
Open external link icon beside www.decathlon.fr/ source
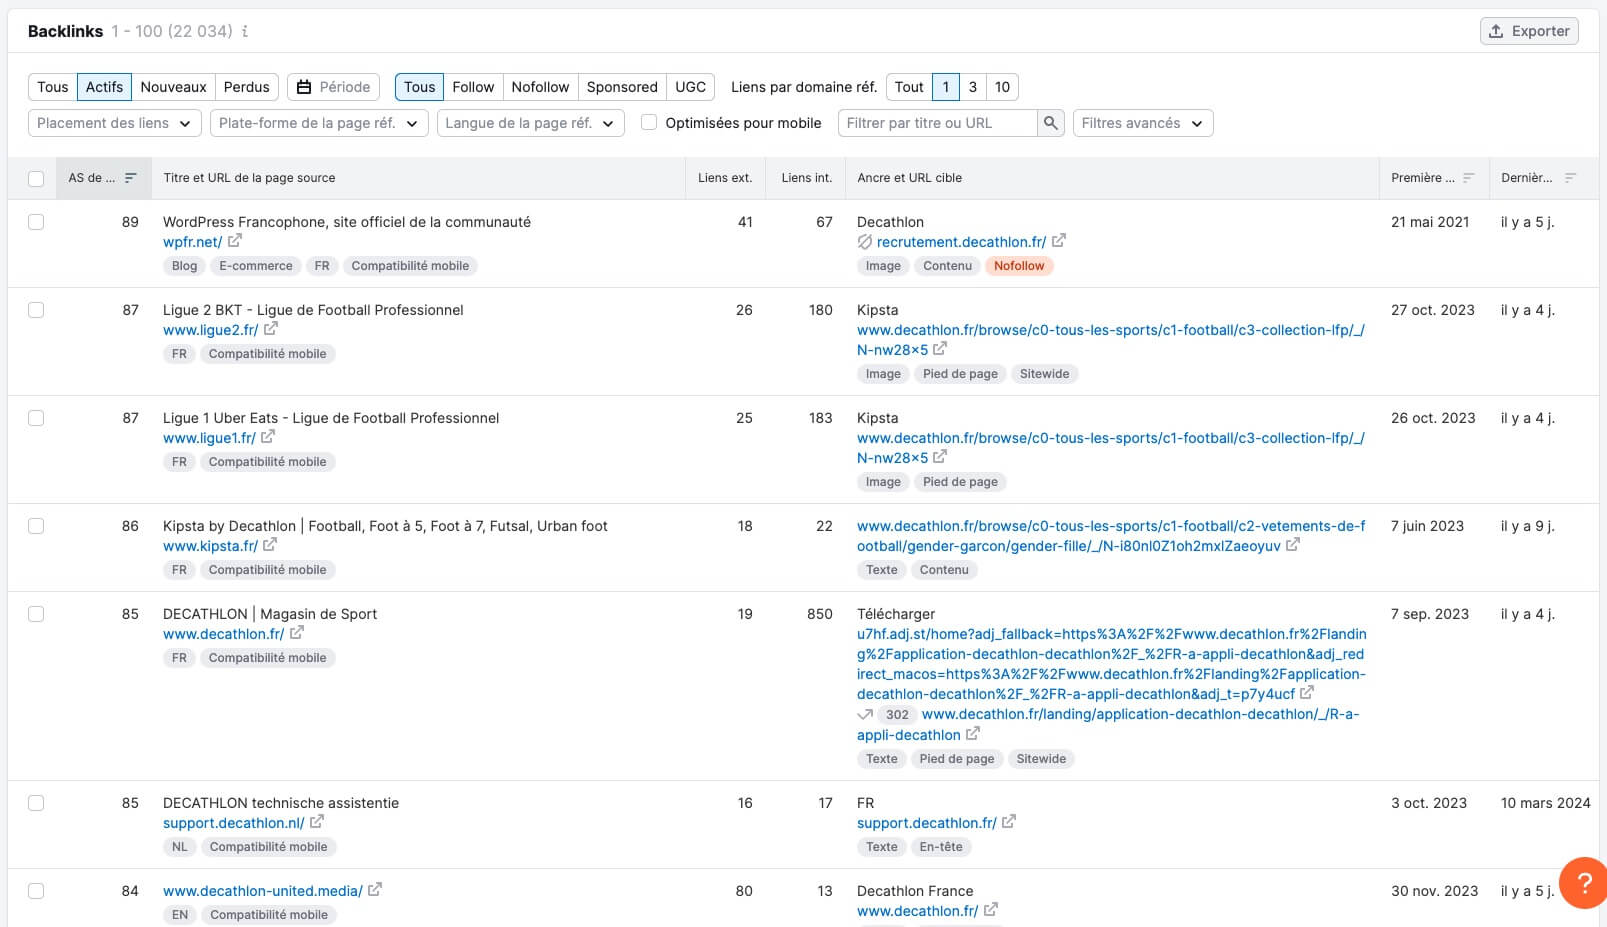[297, 633]
